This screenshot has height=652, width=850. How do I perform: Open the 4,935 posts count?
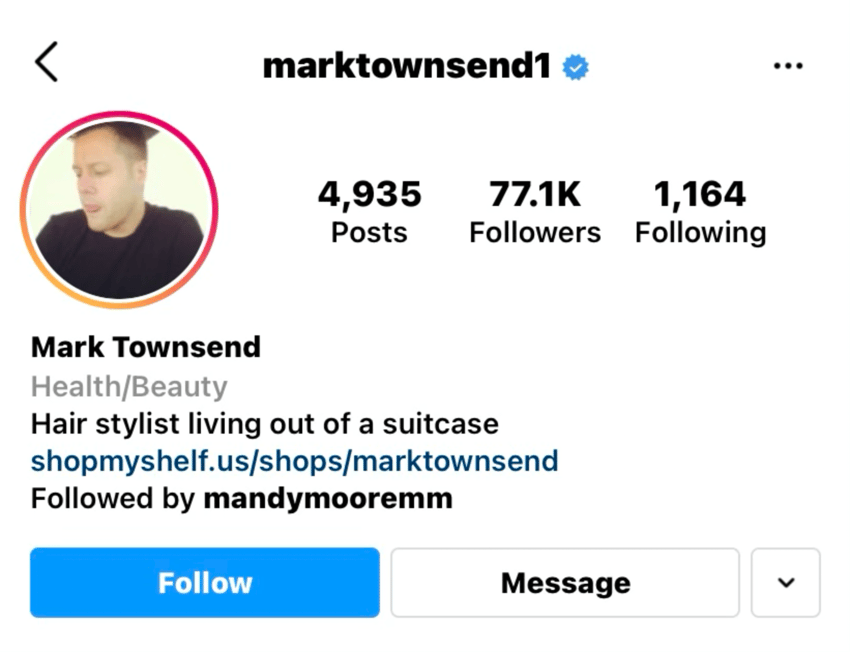(x=369, y=211)
